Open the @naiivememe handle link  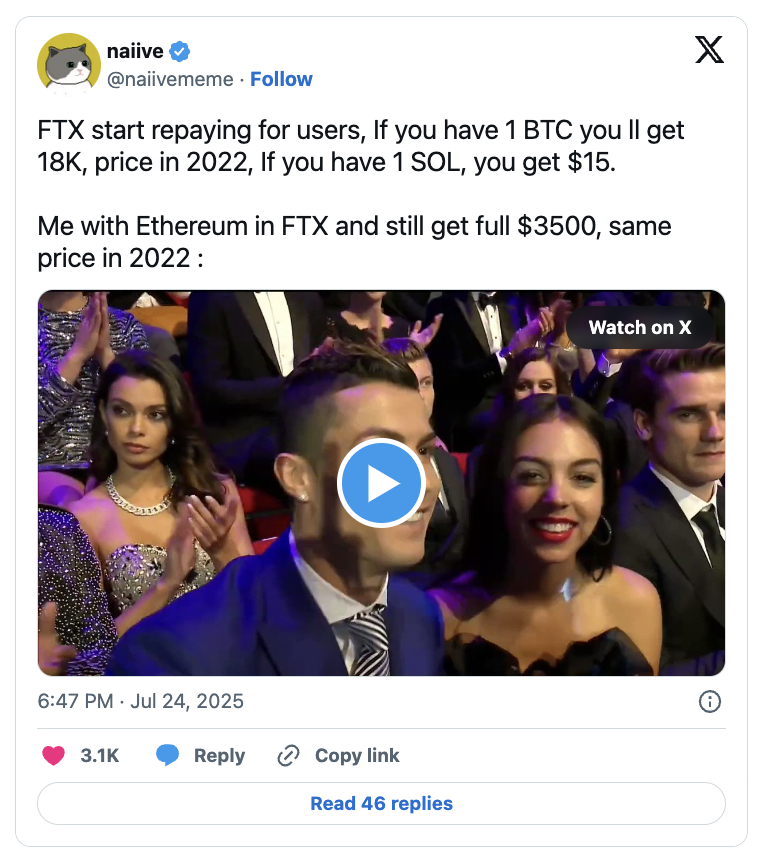point(170,79)
